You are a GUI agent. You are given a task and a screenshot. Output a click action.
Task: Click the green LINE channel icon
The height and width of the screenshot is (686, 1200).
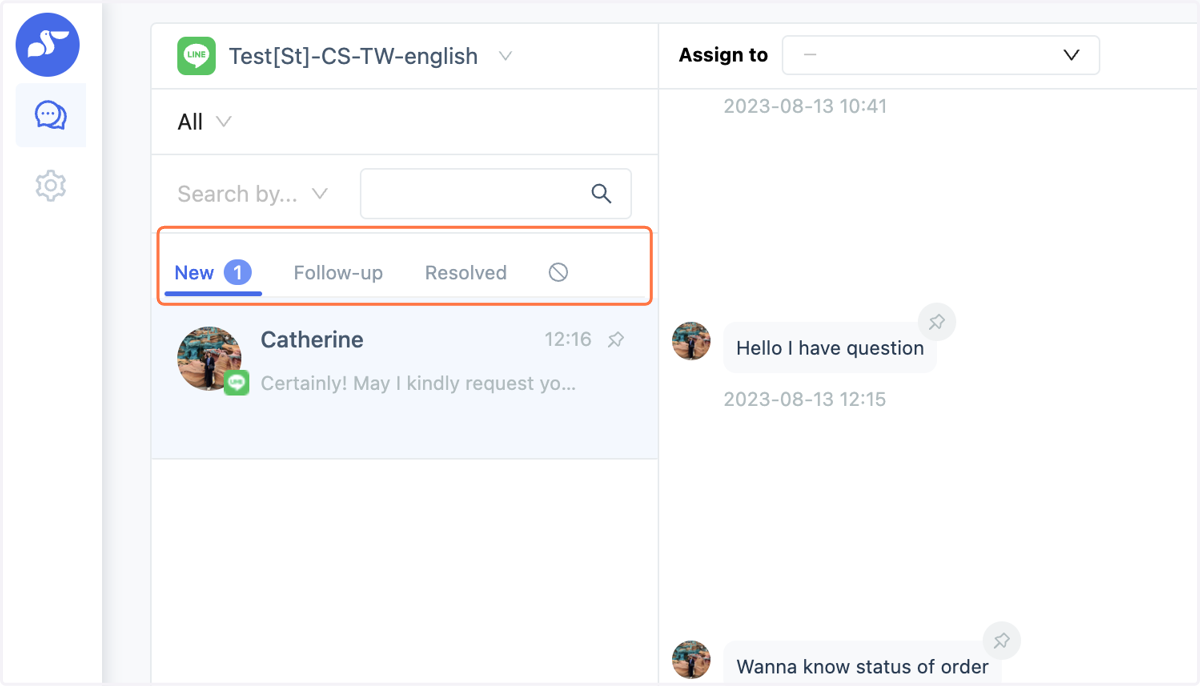click(x=197, y=56)
